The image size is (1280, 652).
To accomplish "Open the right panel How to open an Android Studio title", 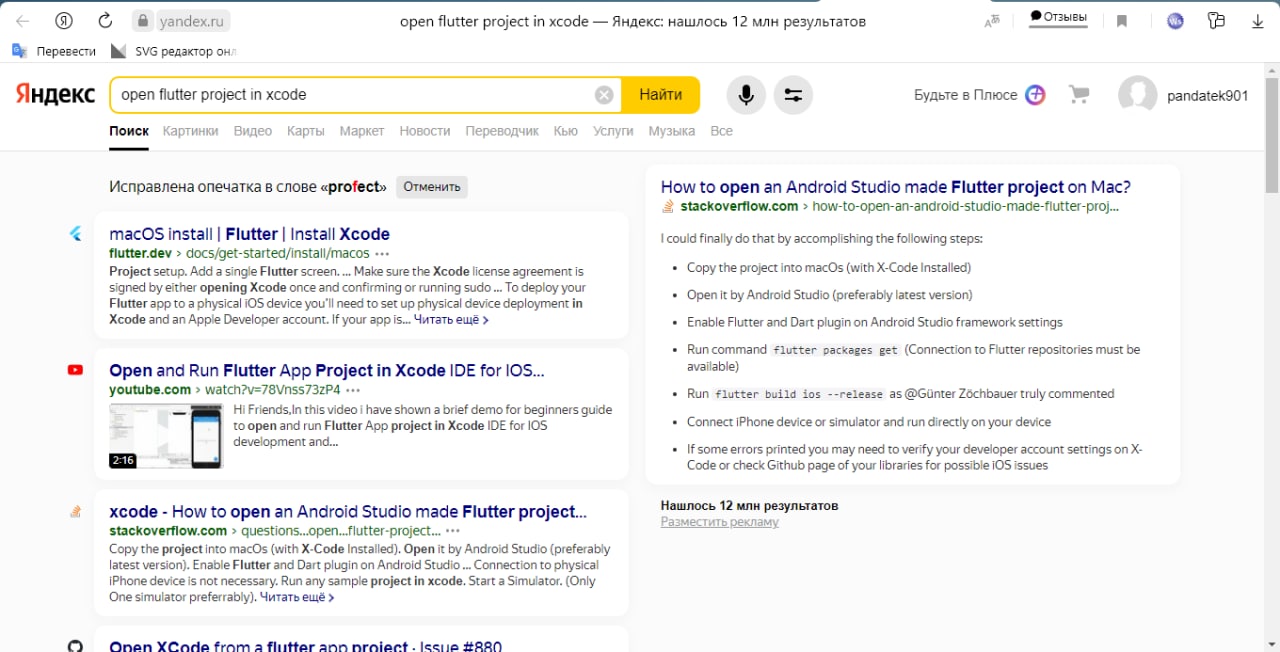I will coord(896,187).
